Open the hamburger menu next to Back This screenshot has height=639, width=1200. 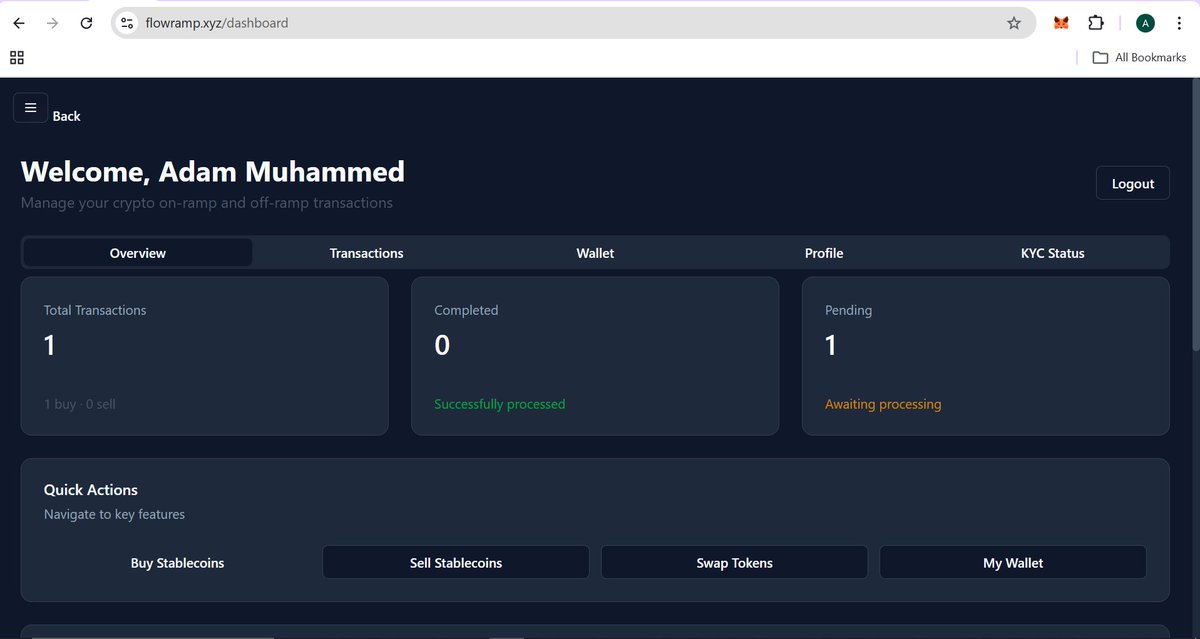(30, 107)
